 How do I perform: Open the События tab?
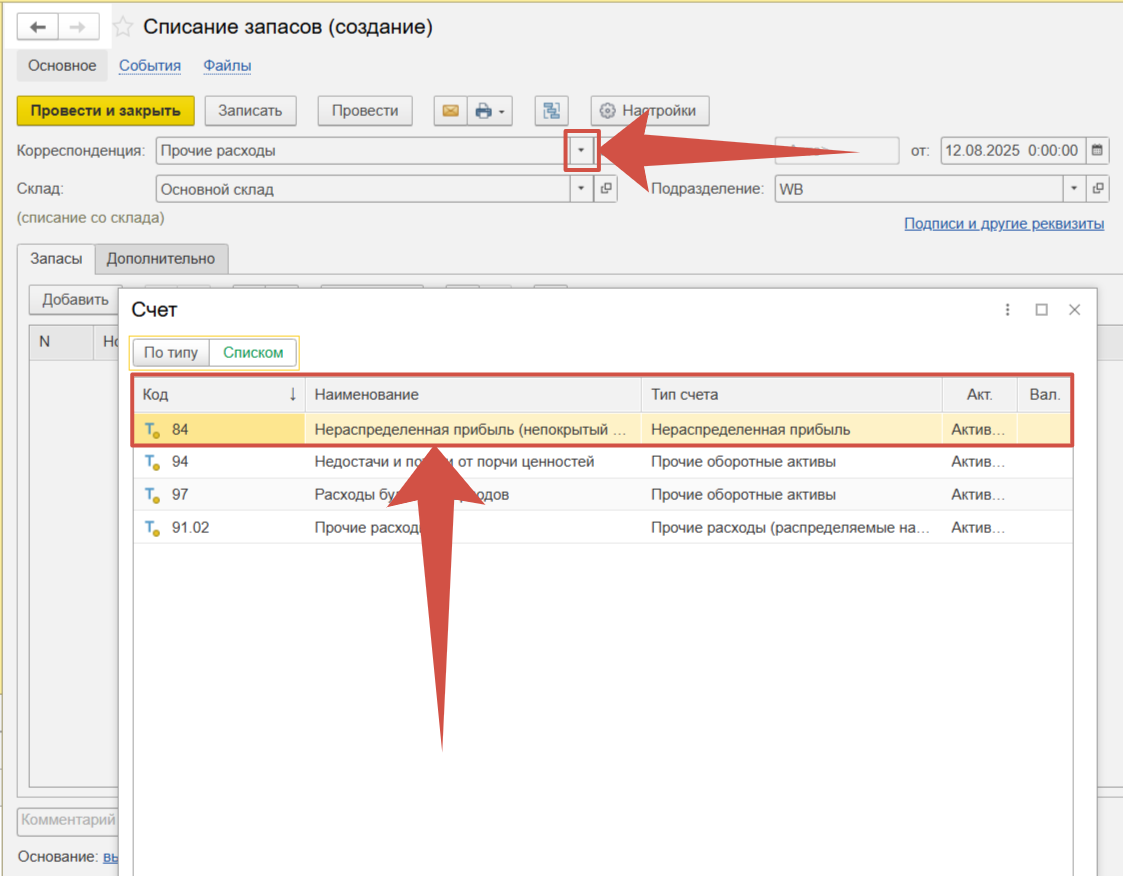[150, 66]
